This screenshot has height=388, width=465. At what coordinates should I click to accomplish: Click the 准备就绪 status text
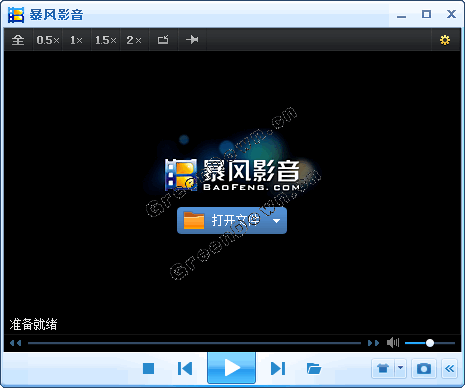point(33,324)
